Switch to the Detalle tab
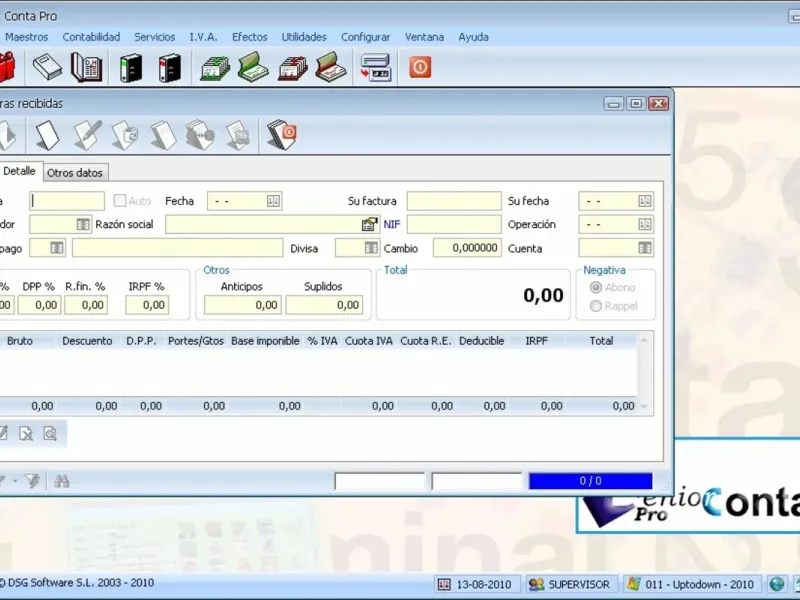This screenshot has width=800, height=600. [x=19, y=171]
